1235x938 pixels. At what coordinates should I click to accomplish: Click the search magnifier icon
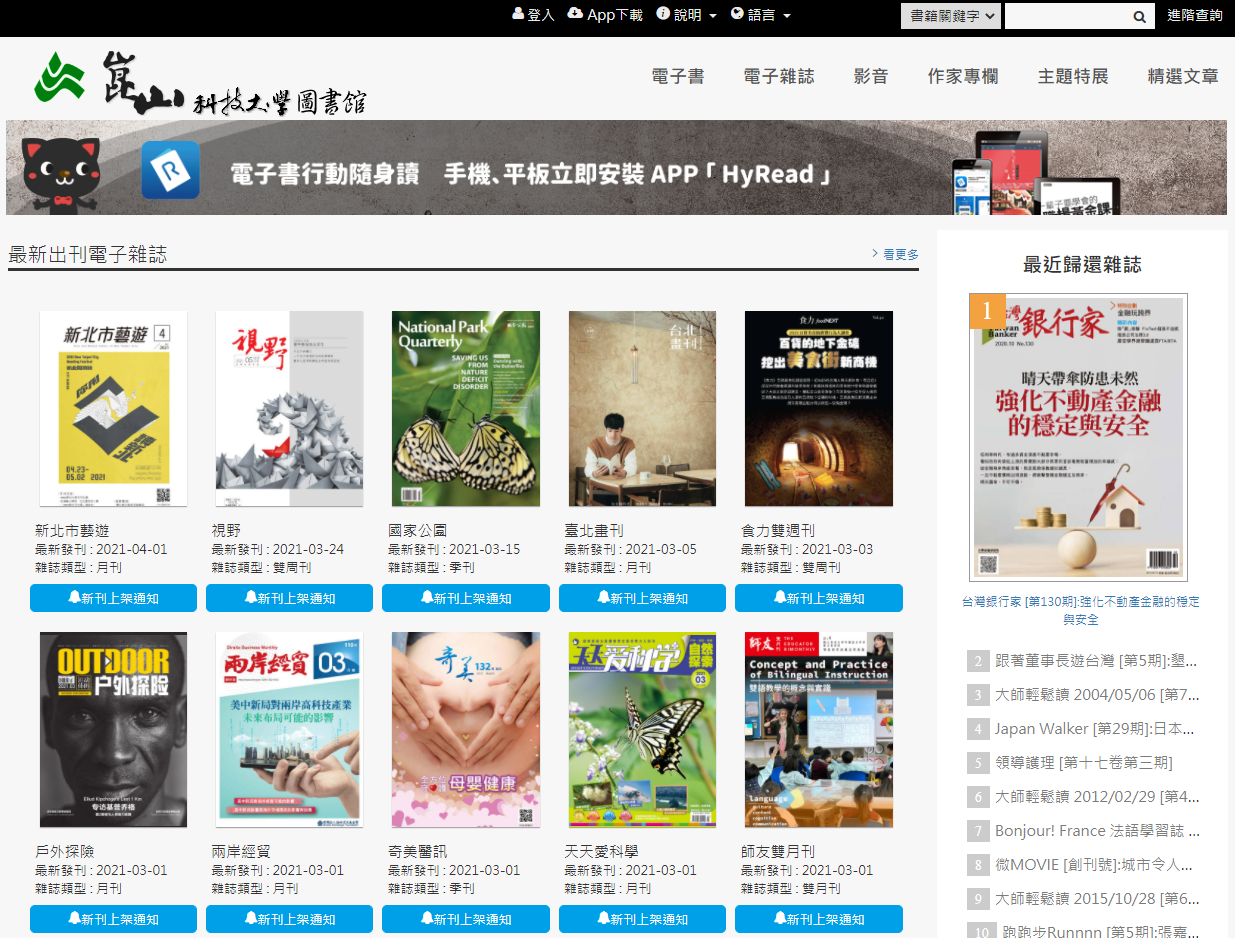1139,16
